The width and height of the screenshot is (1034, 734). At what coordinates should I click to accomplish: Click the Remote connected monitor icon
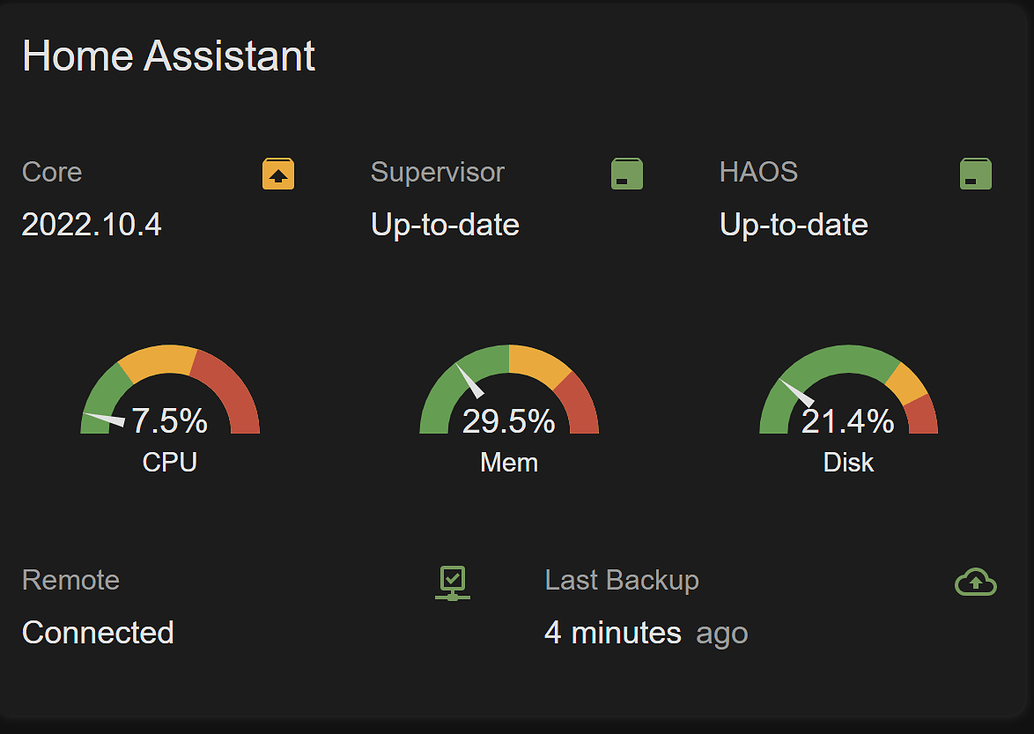452,581
